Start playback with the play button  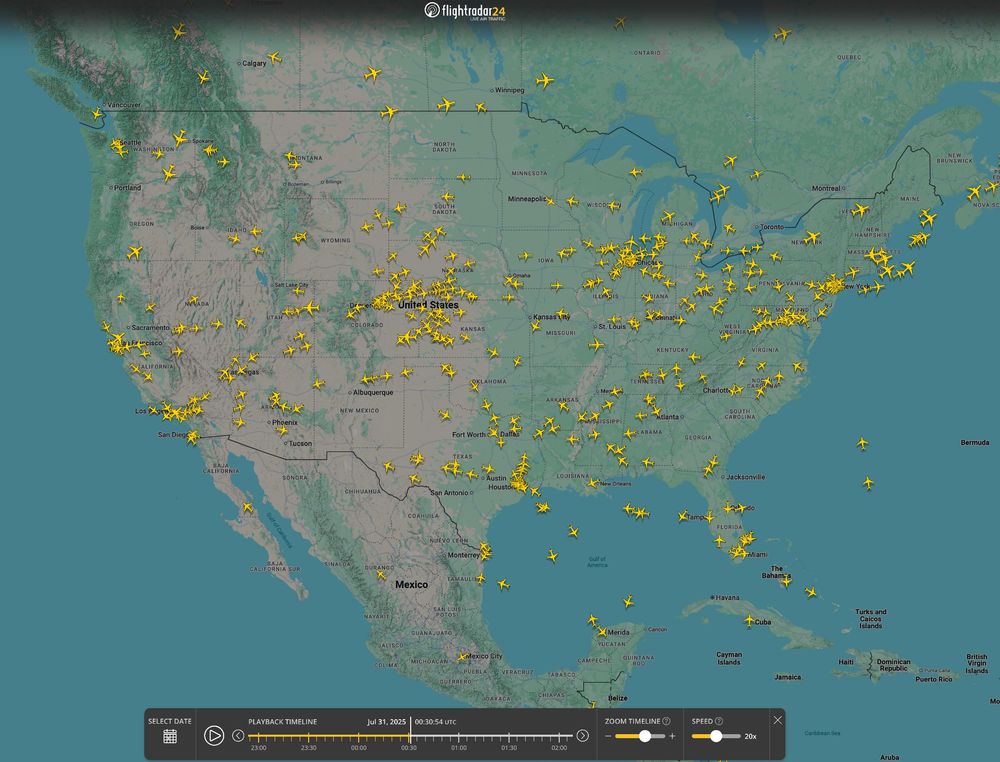click(x=214, y=736)
